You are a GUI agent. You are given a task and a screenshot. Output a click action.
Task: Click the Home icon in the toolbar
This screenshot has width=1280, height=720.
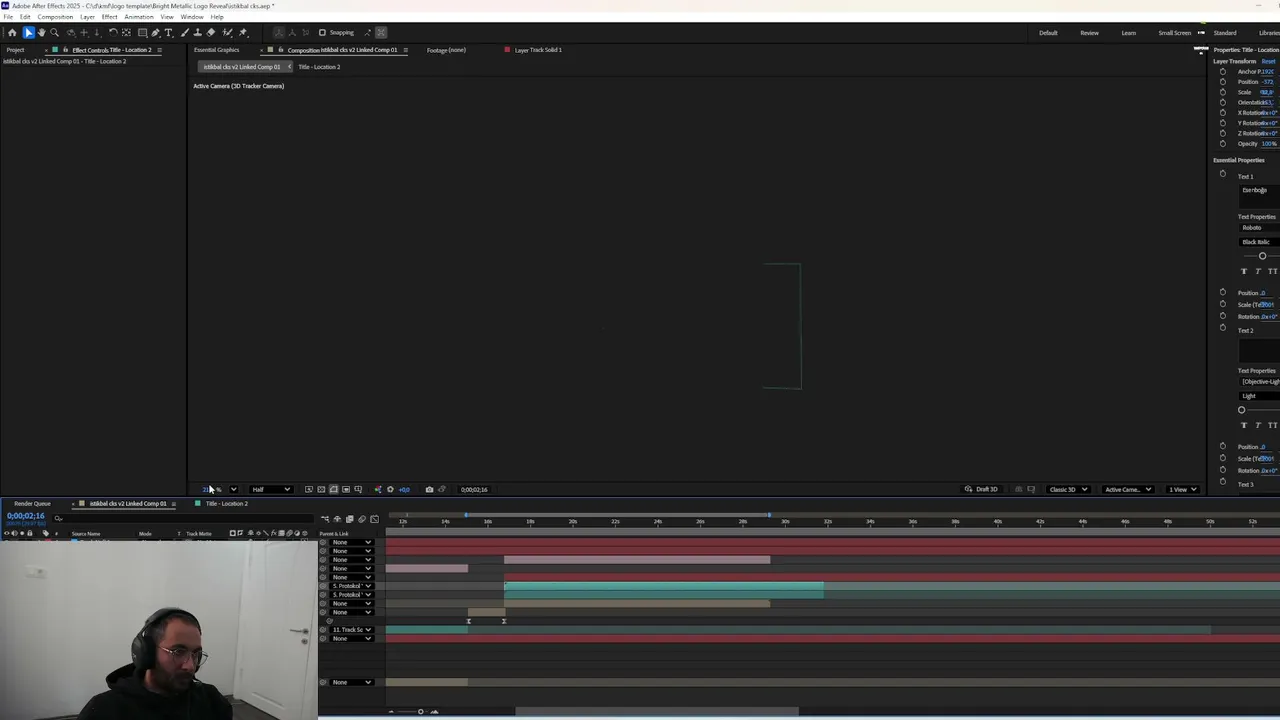(12, 32)
